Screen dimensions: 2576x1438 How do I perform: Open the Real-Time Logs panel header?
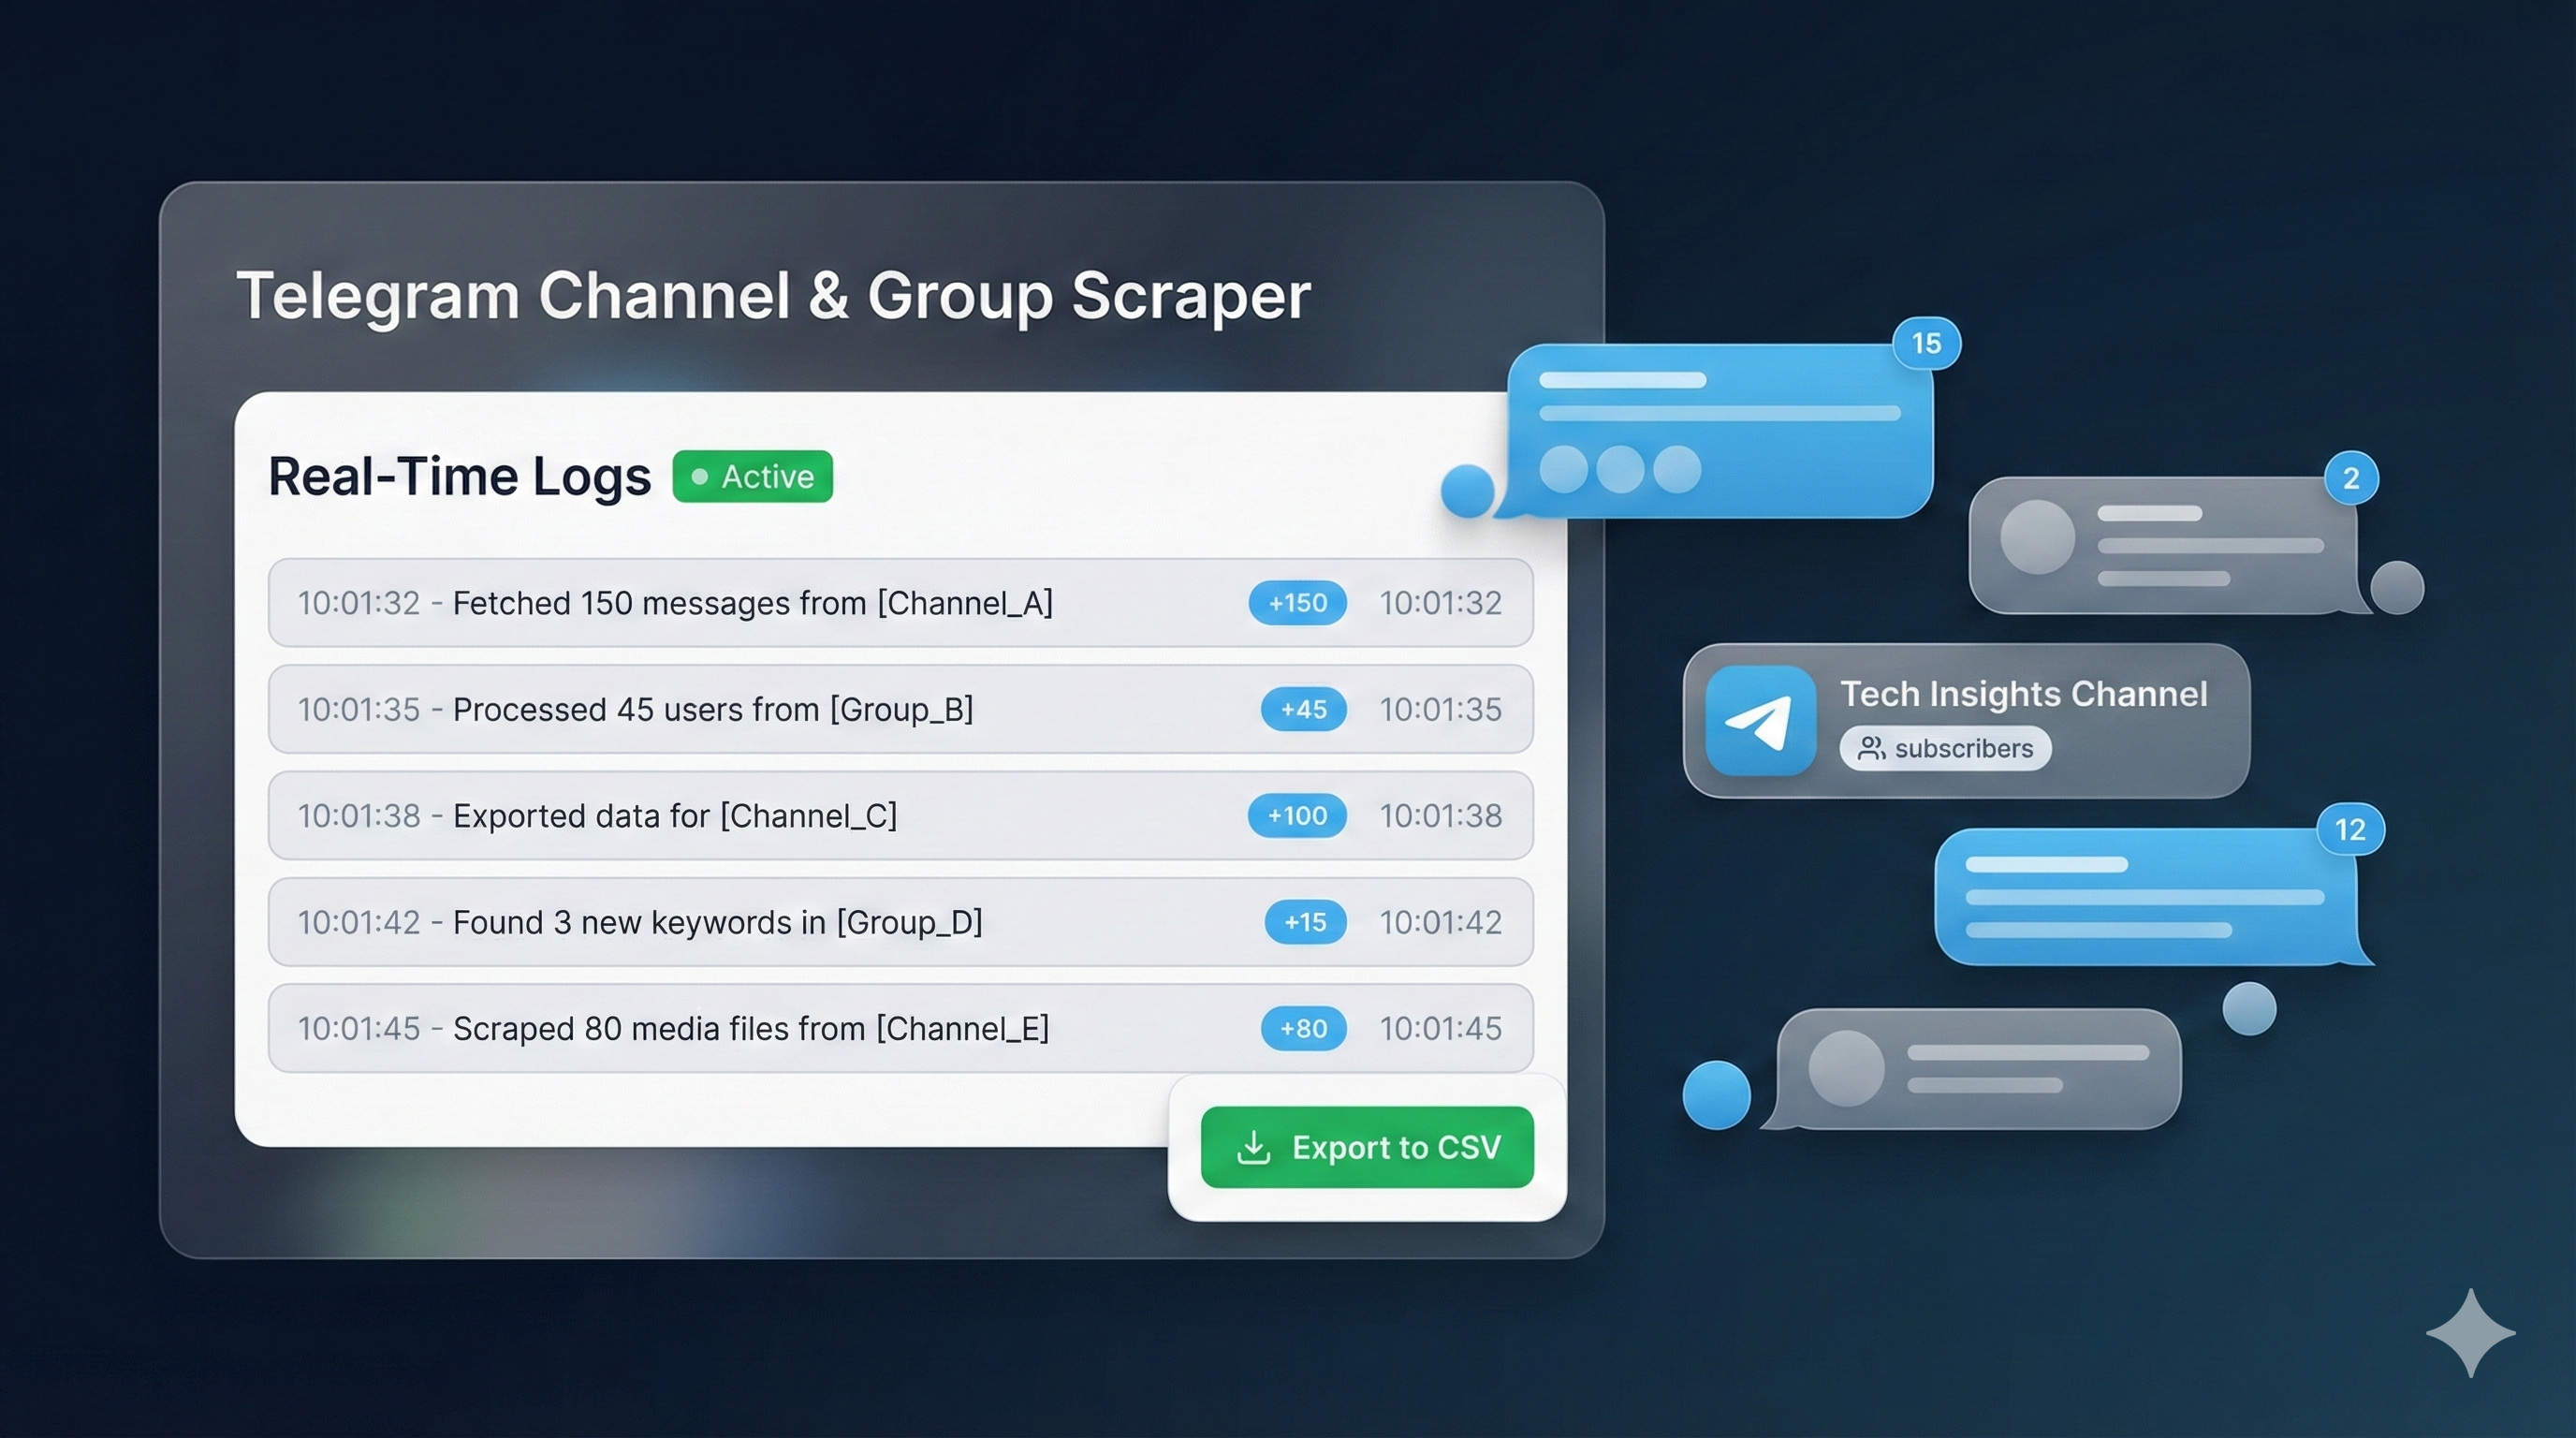(459, 476)
